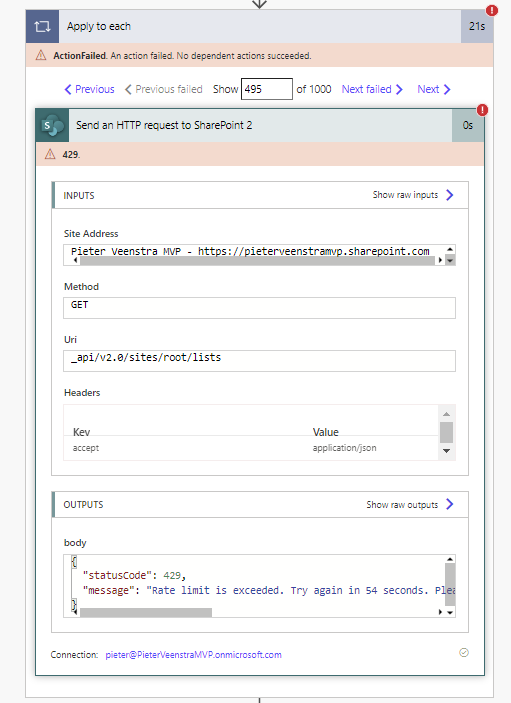Click the Apply to each loop icon
Image resolution: width=511 pixels, height=703 pixels.
coord(42,26)
